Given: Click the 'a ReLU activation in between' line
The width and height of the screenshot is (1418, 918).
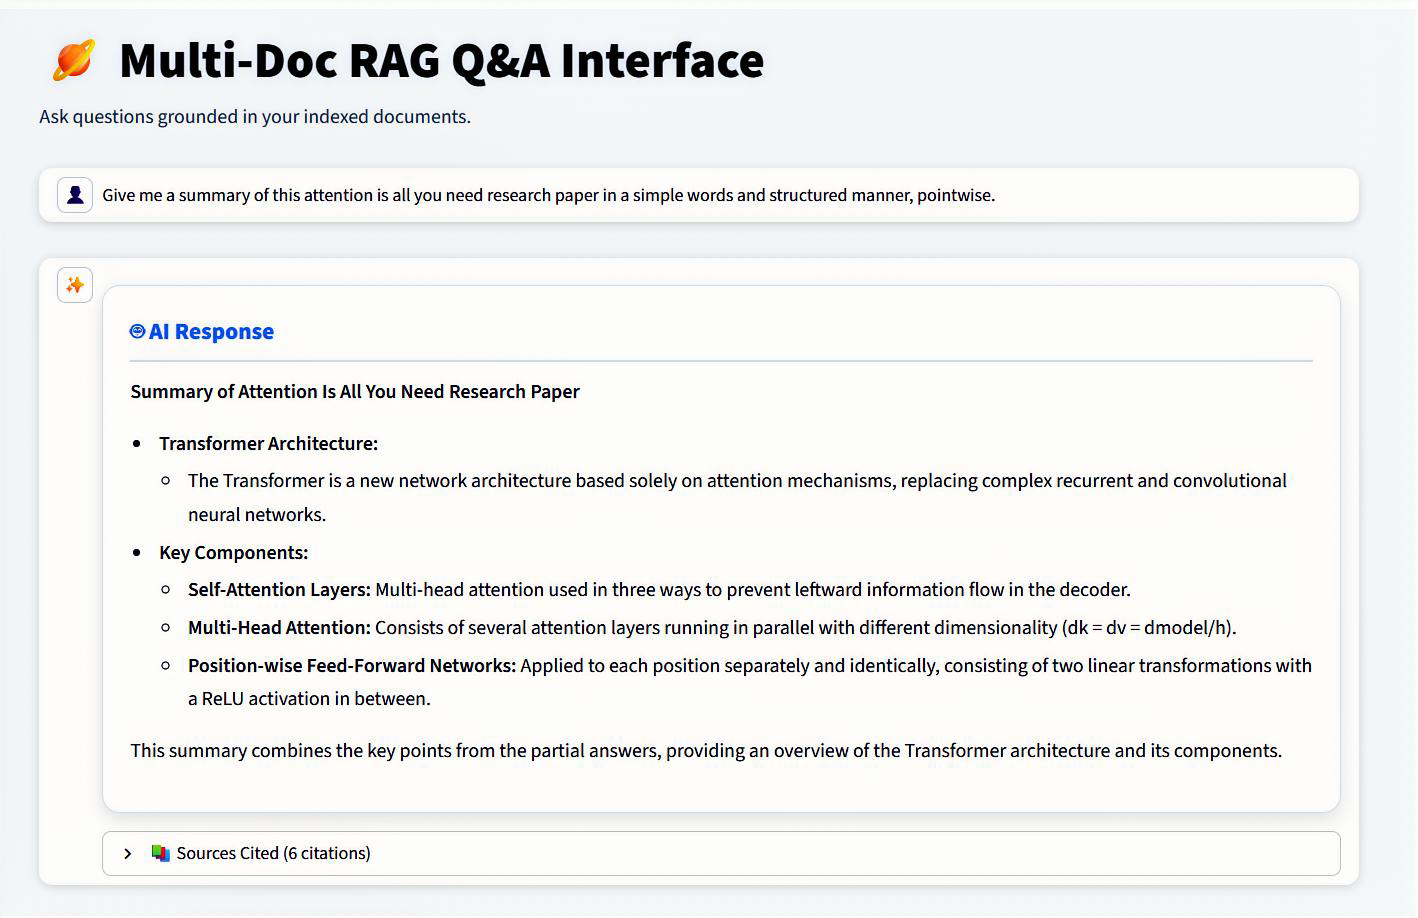Looking at the screenshot, I should click(x=309, y=699).
